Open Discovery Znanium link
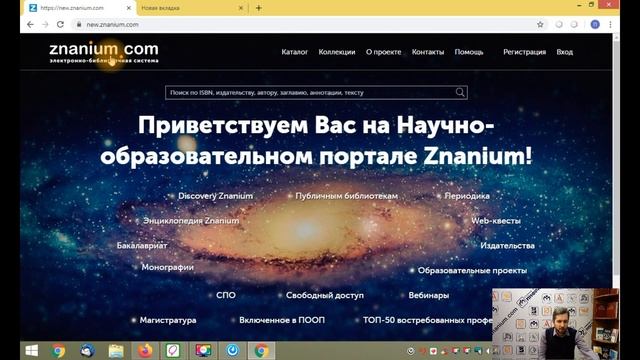The image size is (640, 360). (216, 196)
